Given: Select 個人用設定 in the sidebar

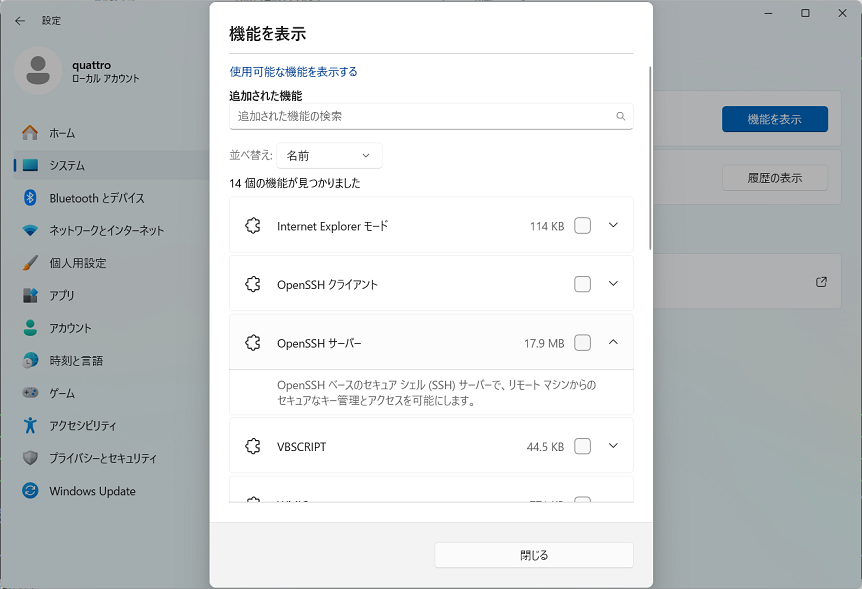Looking at the screenshot, I should [77, 263].
